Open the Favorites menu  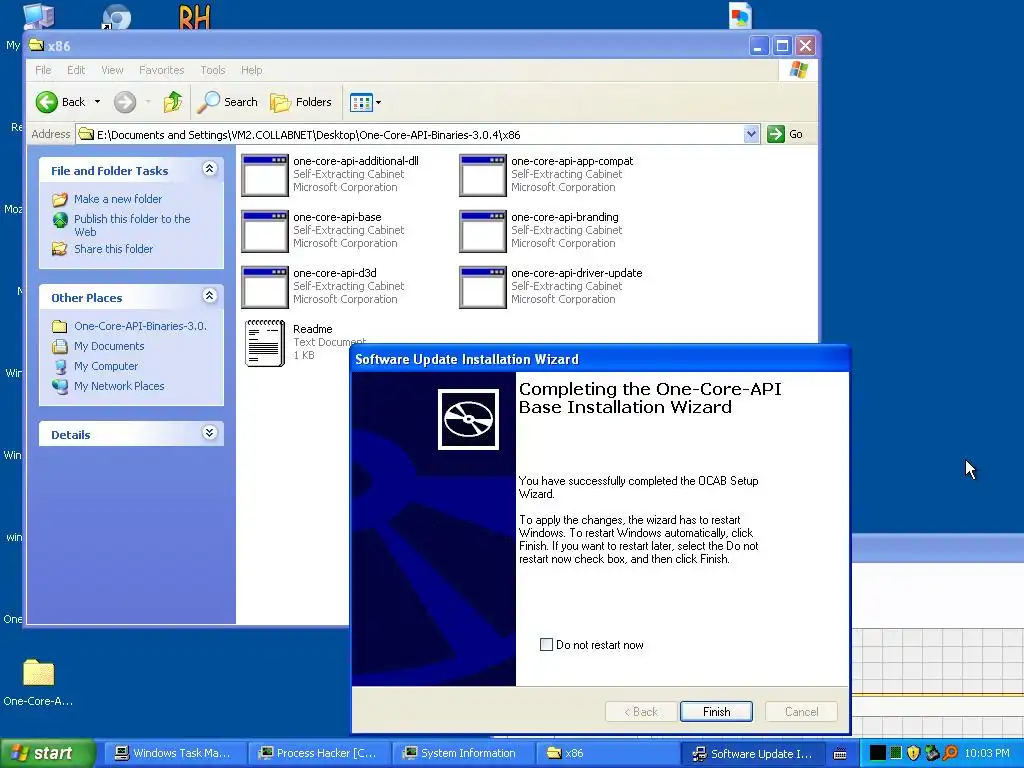pos(161,70)
